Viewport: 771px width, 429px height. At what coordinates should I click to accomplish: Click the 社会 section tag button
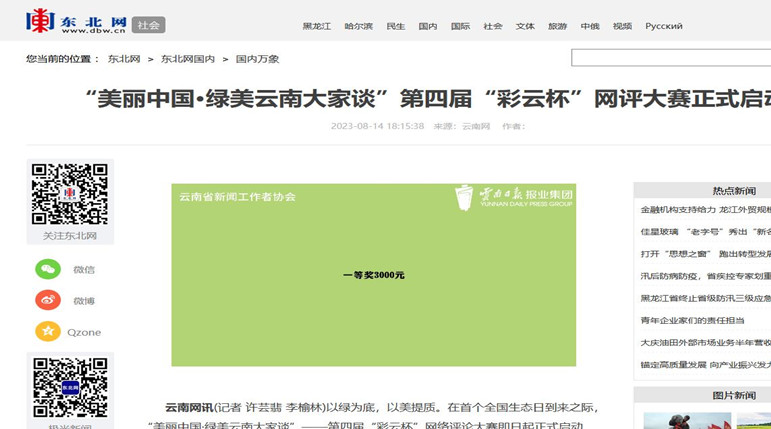[x=149, y=25]
